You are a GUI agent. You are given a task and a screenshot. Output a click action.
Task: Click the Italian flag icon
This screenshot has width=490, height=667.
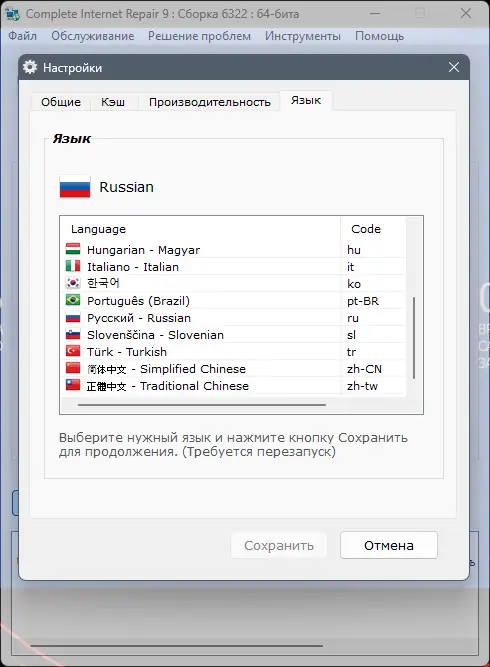(73, 266)
